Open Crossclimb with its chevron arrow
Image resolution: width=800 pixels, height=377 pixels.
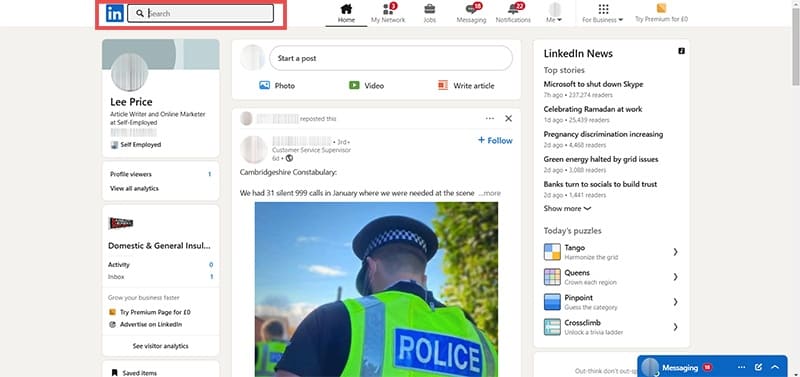point(675,327)
